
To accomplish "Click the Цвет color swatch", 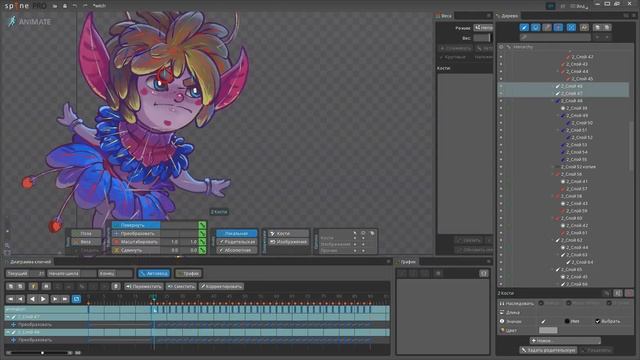I will click(548, 330).
